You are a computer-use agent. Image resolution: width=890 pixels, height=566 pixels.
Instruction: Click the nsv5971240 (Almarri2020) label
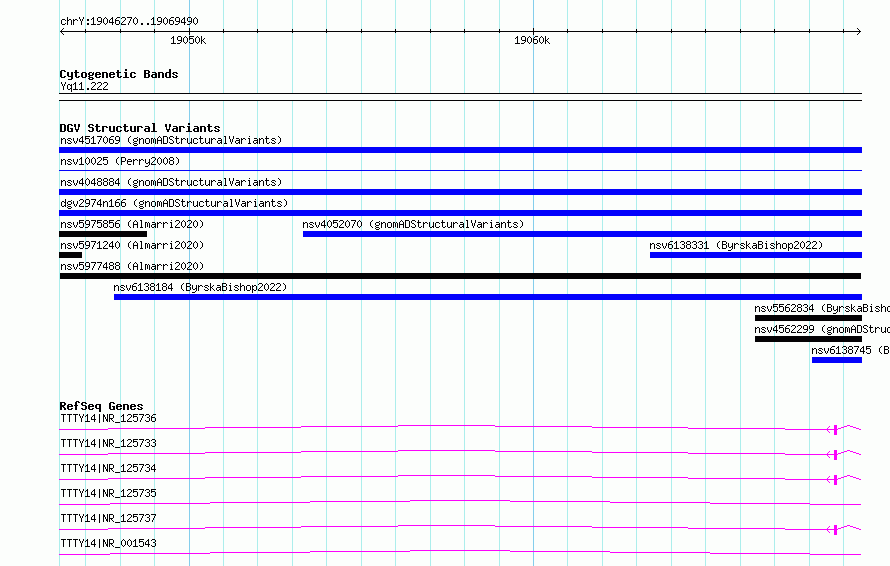click(x=132, y=245)
